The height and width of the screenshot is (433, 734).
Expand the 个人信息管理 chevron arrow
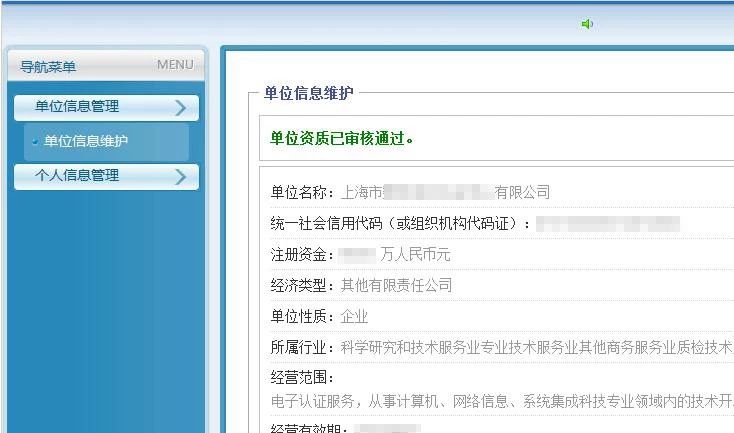click(180, 177)
